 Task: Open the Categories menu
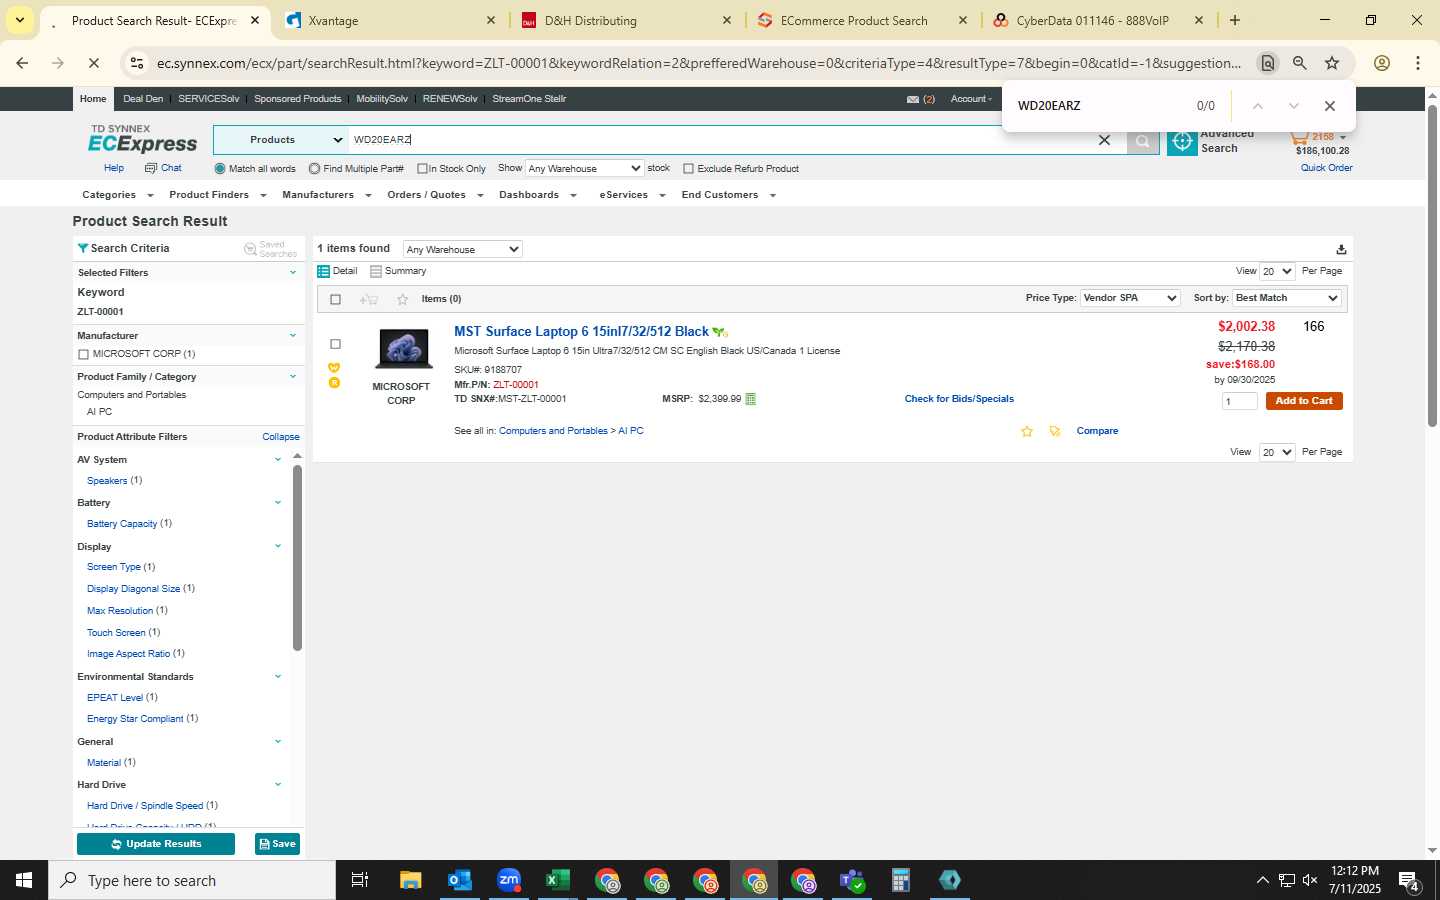coord(117,195)
